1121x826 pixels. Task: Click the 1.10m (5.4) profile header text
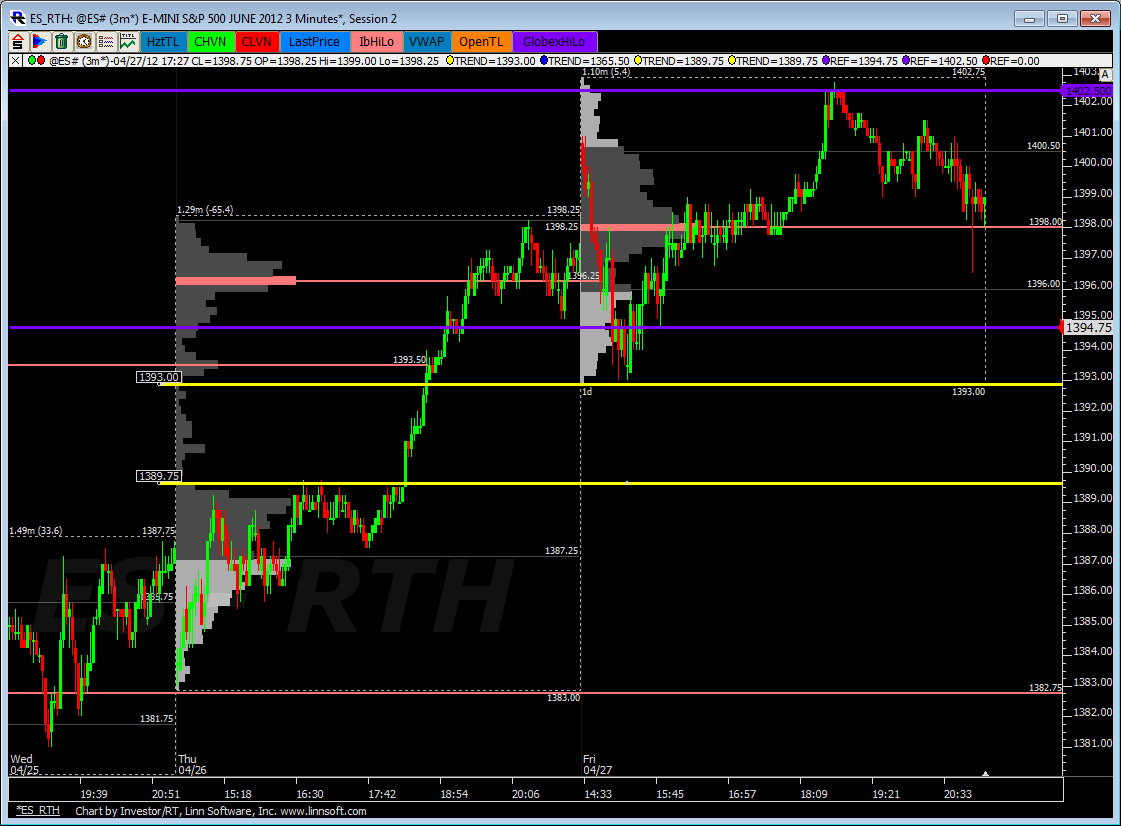click(x=606, y=72)
